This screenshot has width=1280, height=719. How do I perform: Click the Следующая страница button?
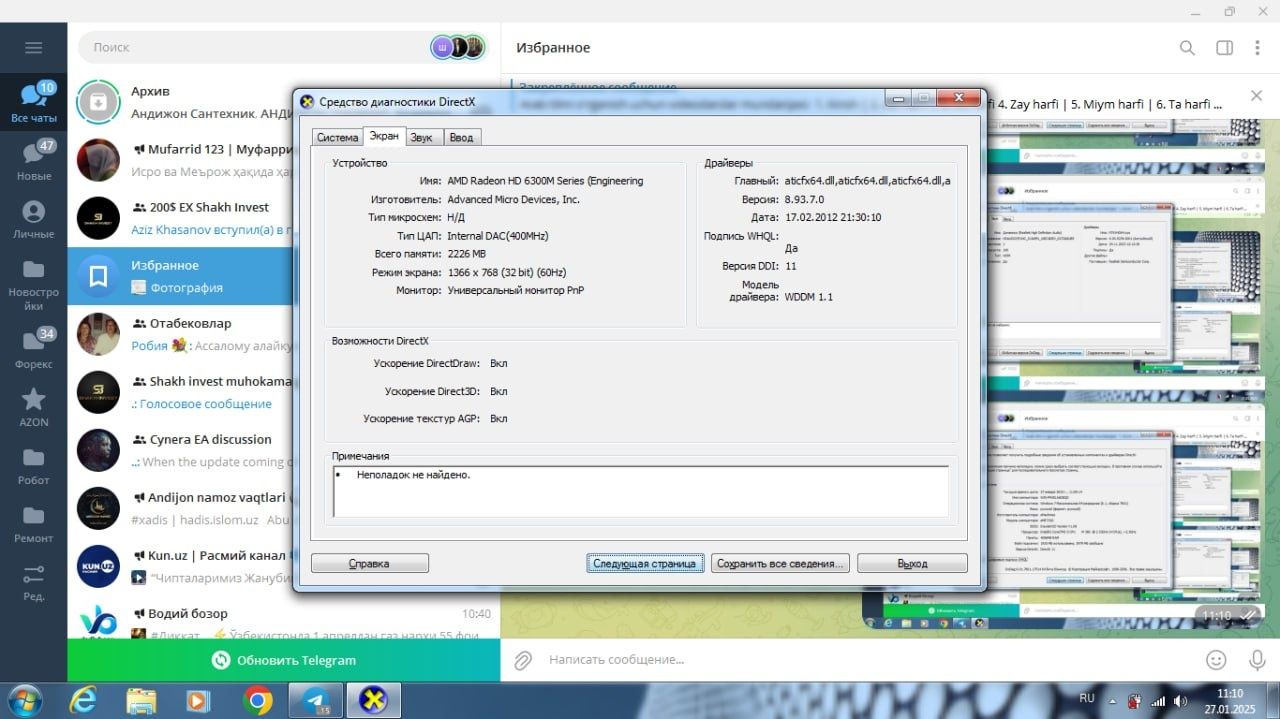click(645, 563)
